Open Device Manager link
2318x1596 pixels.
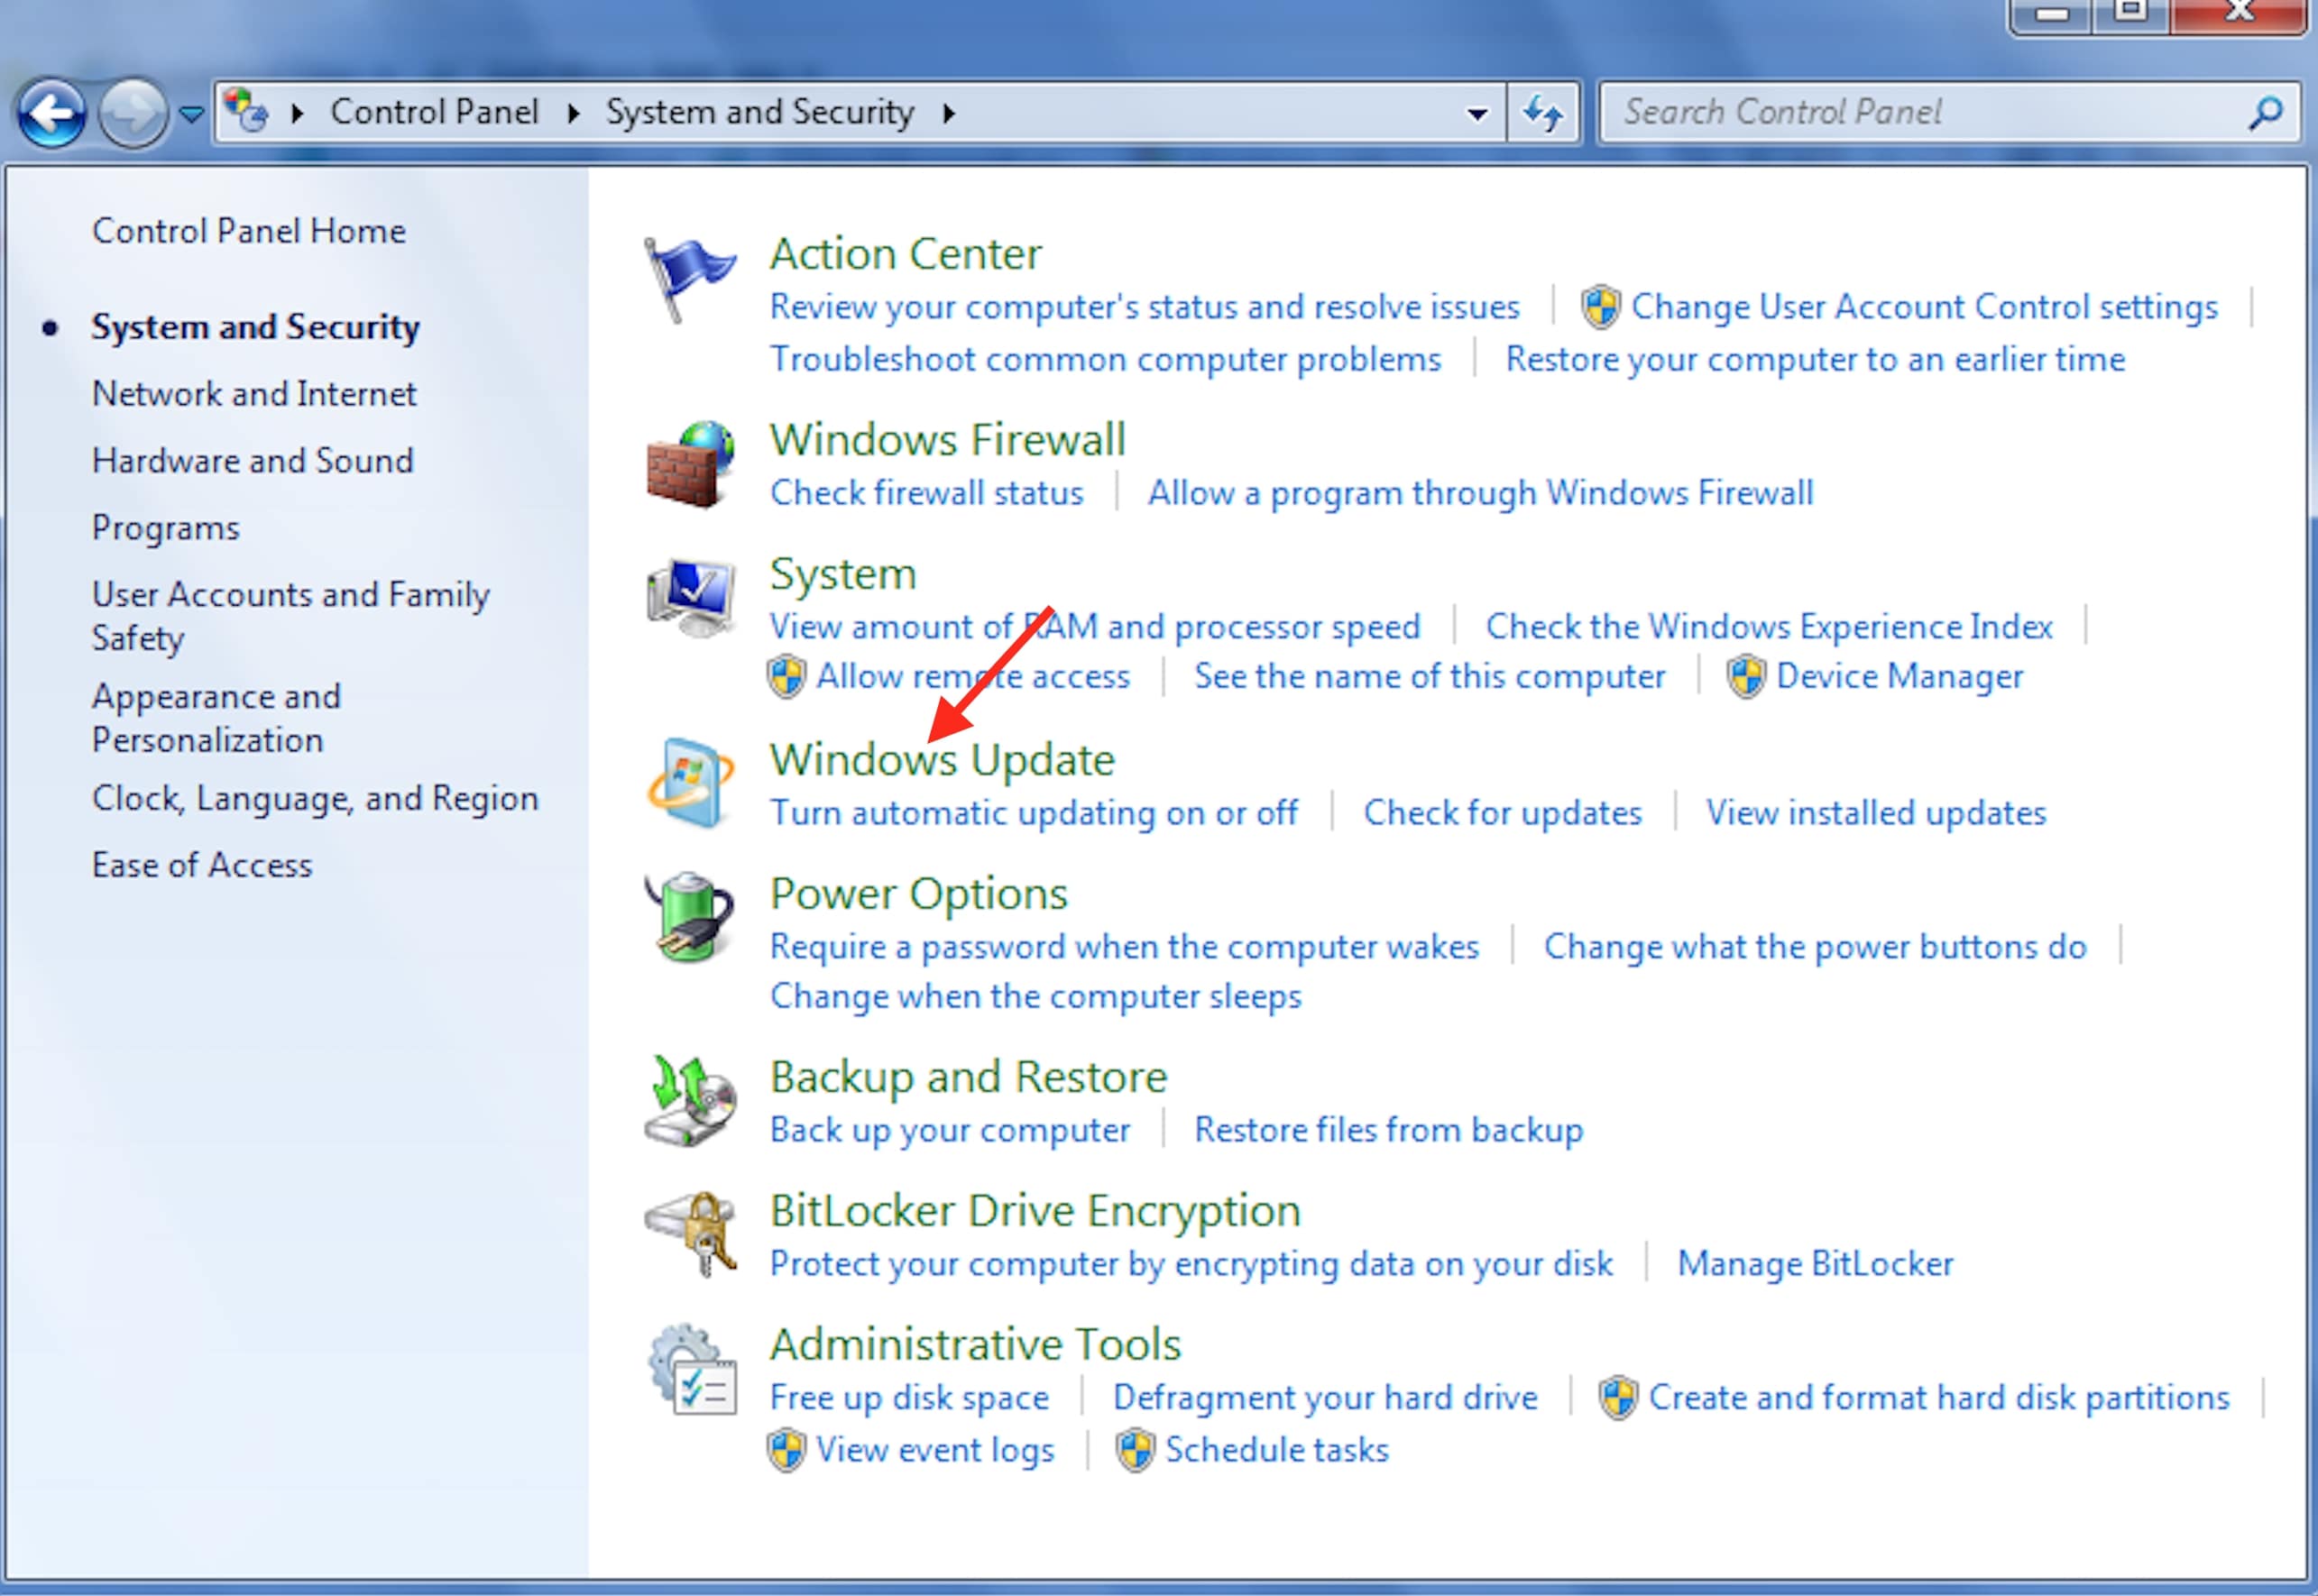click(x=1899, y=677)
